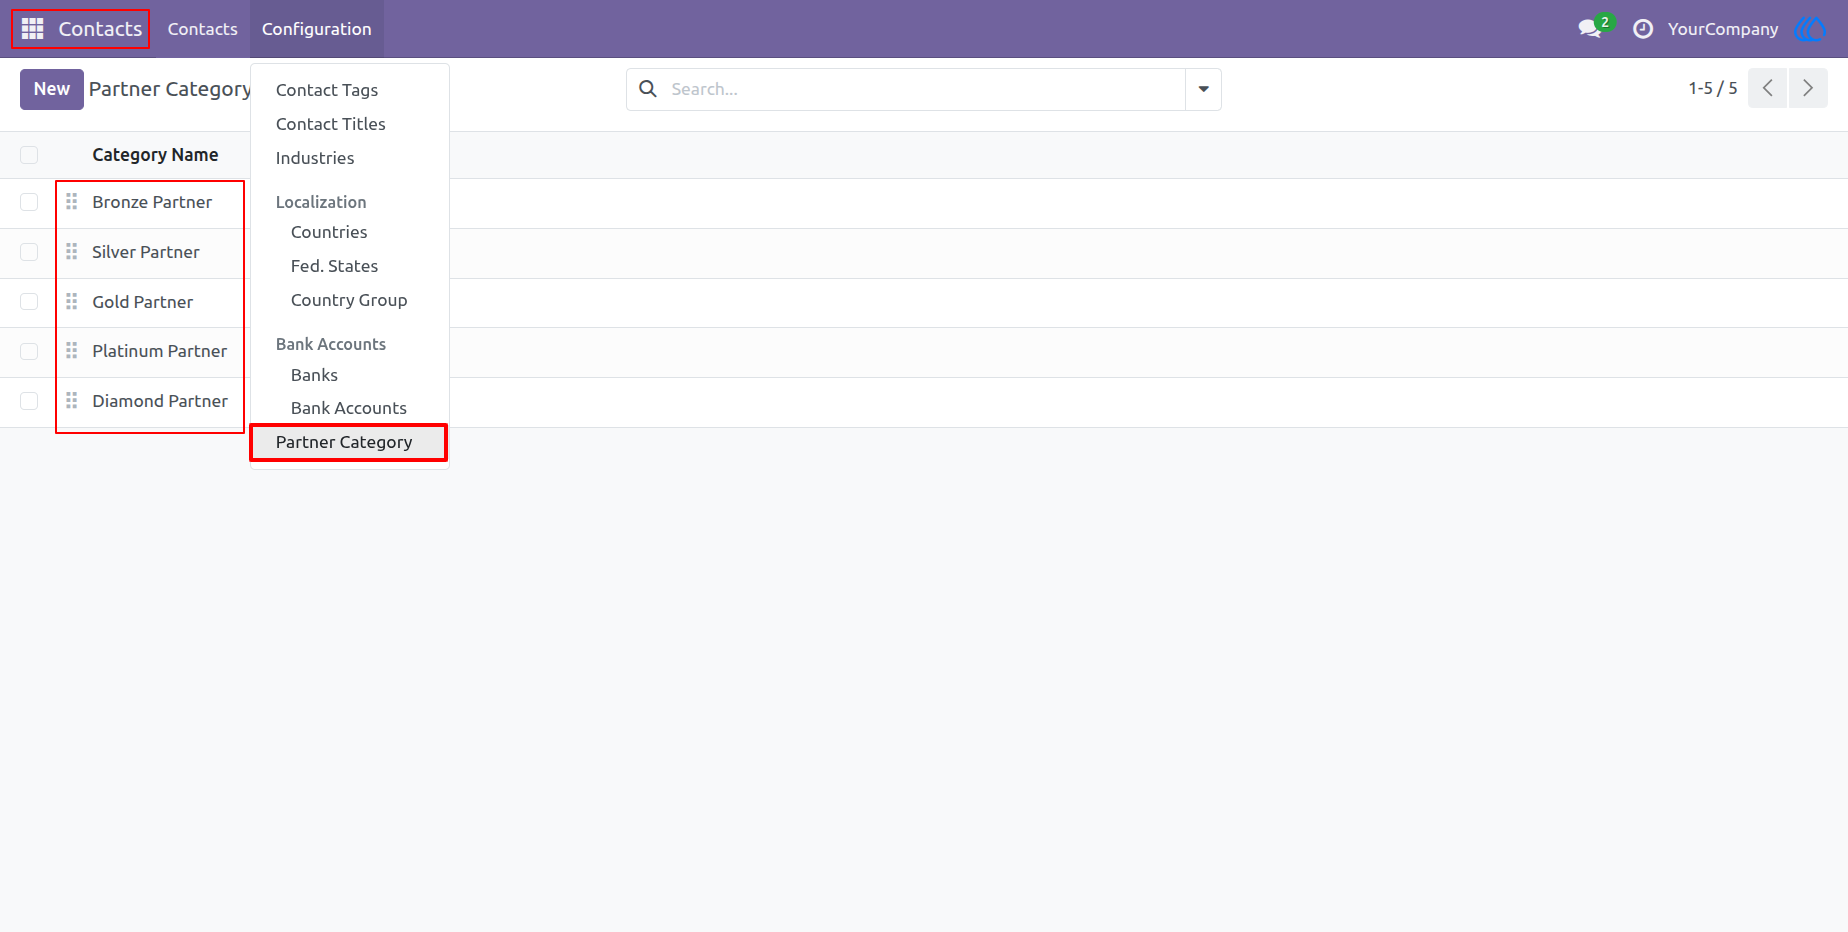Open Industries from the menu
Screen dimensions: 1848x932
pyautogui.click(x=315, y=158)
